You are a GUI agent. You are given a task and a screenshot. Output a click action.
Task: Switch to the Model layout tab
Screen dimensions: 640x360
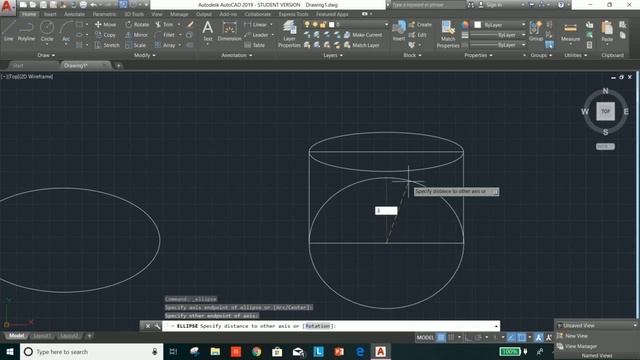16,336
